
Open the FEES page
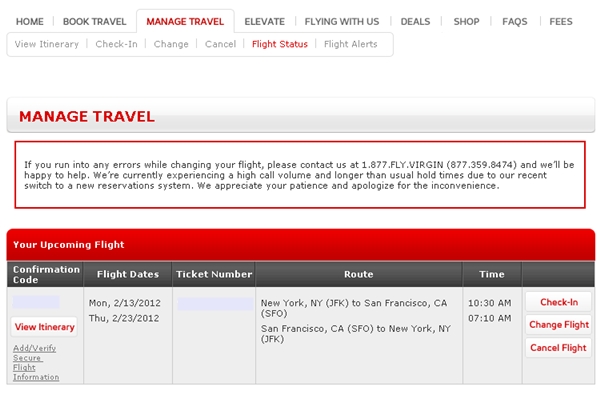pyautogui.click(x=561, y=22)
